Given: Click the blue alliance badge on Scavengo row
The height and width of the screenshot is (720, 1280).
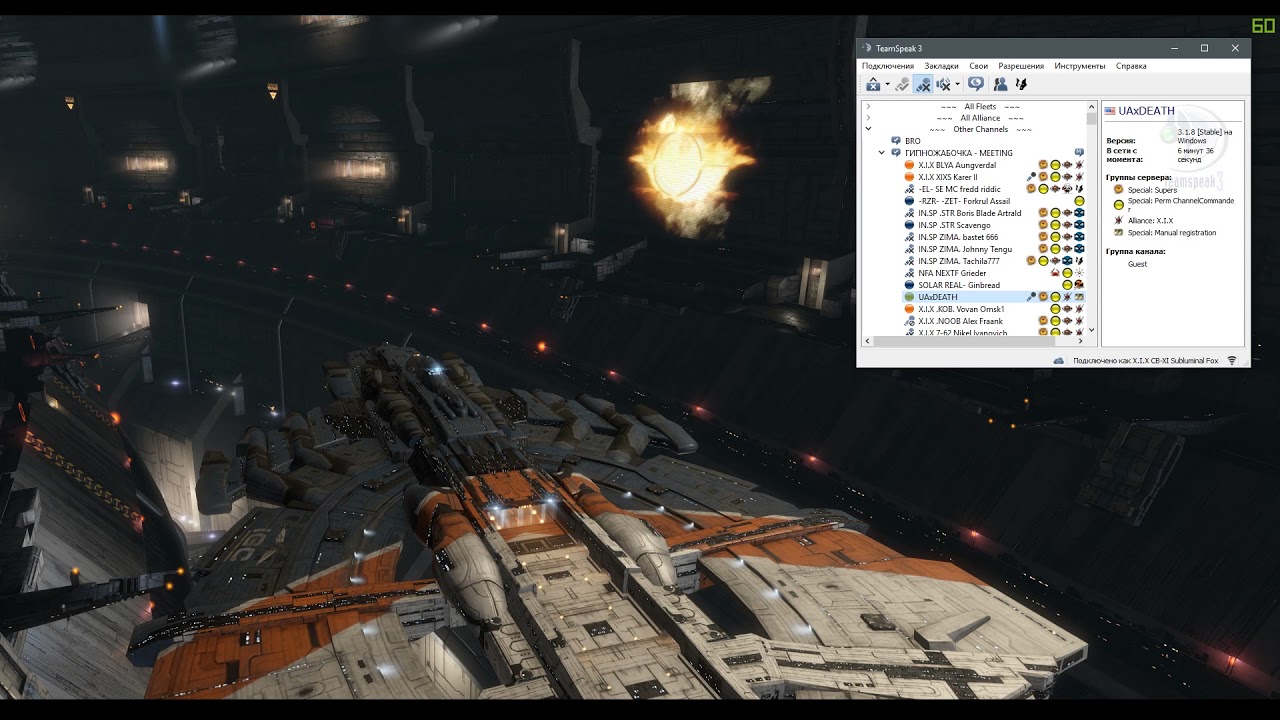Looking at the screenshot, I should click(1079, 225).
